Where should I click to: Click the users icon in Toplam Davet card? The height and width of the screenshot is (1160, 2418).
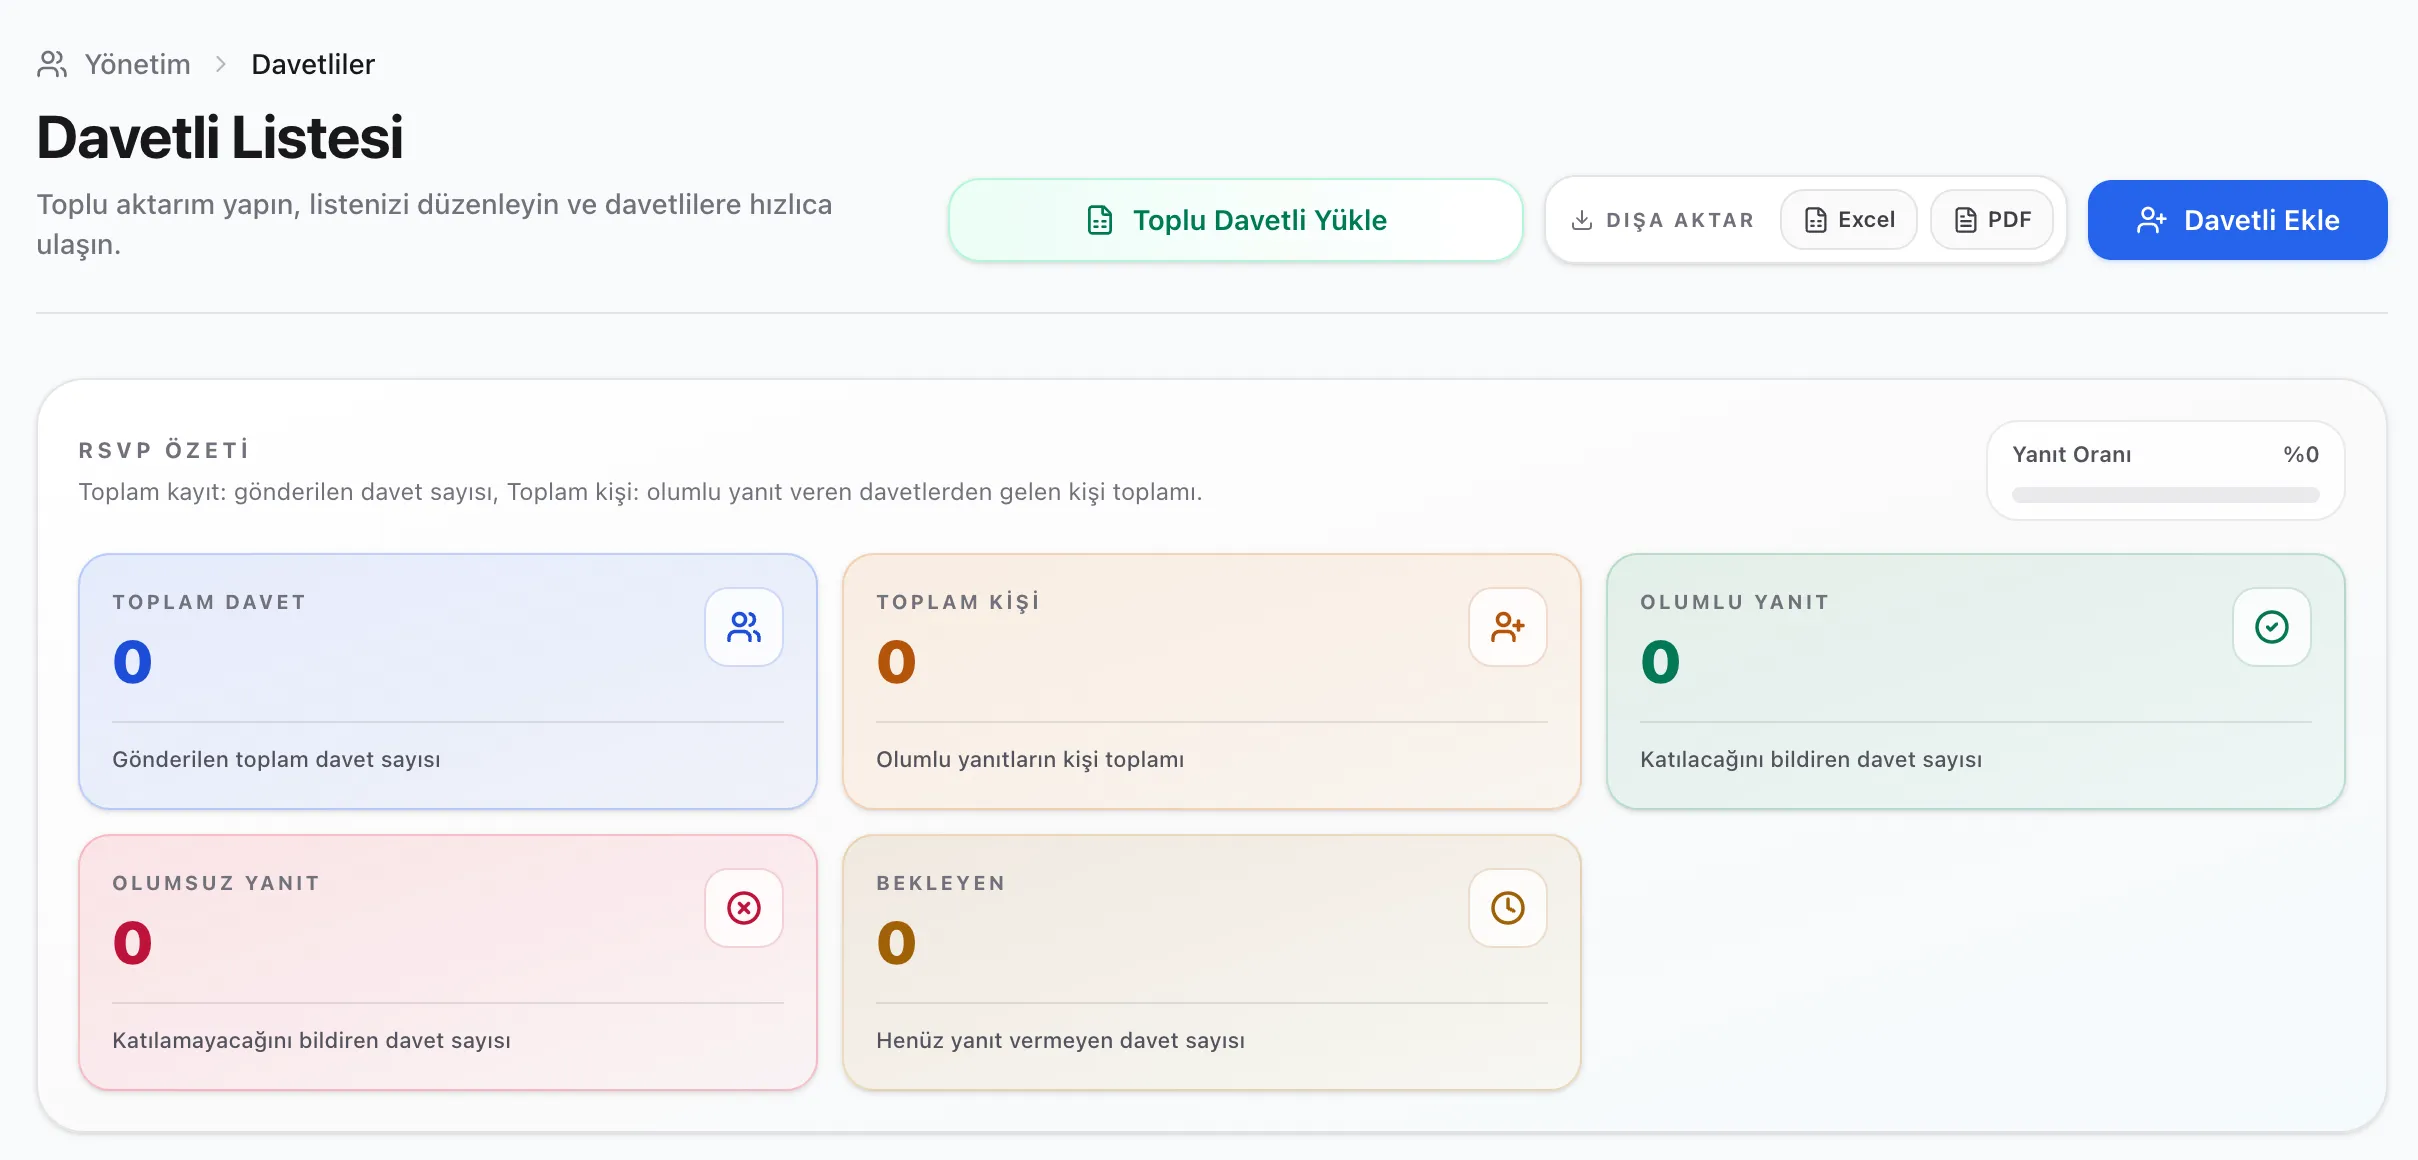tap(743, 627)
